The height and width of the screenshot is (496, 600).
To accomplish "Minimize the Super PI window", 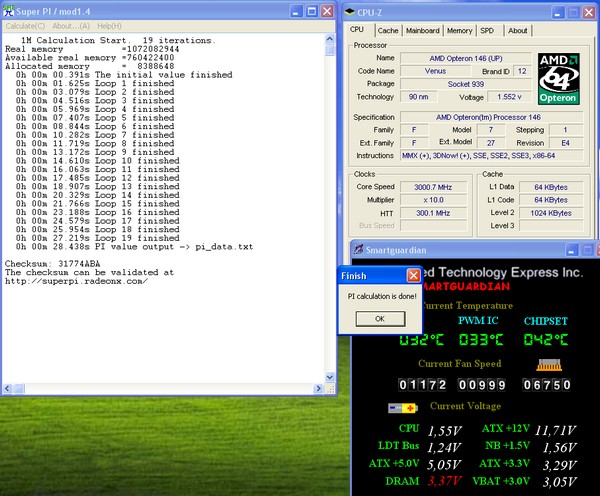I will (296, 11).
